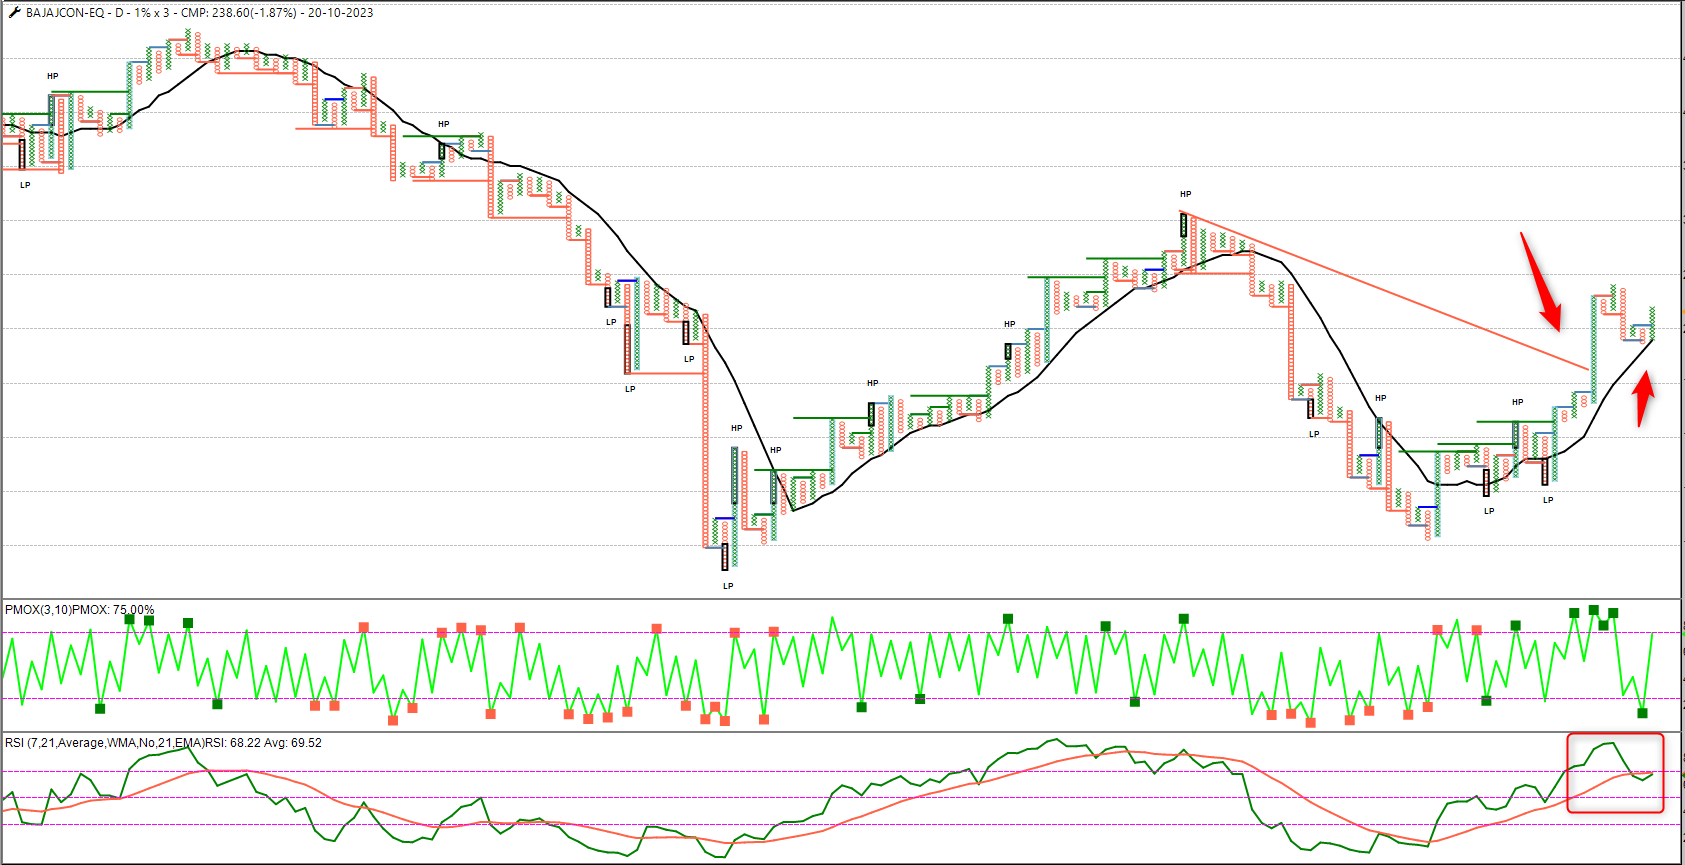Select the BAJAJCON-EQ chart title text
Screen dimensions: 1685x865
point(199,13)
